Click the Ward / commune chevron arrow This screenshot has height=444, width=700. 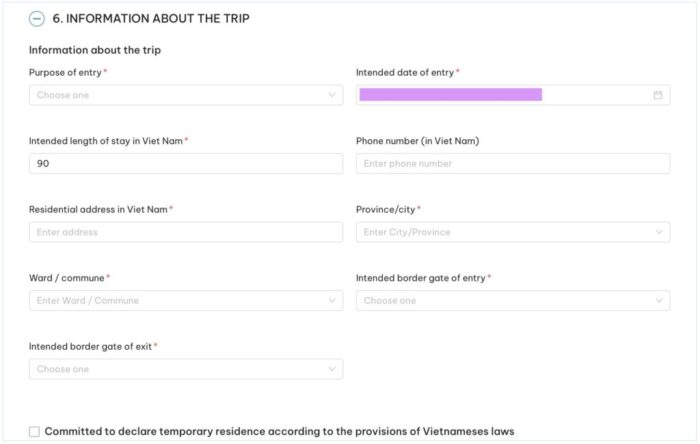click(x=332, y=300)
